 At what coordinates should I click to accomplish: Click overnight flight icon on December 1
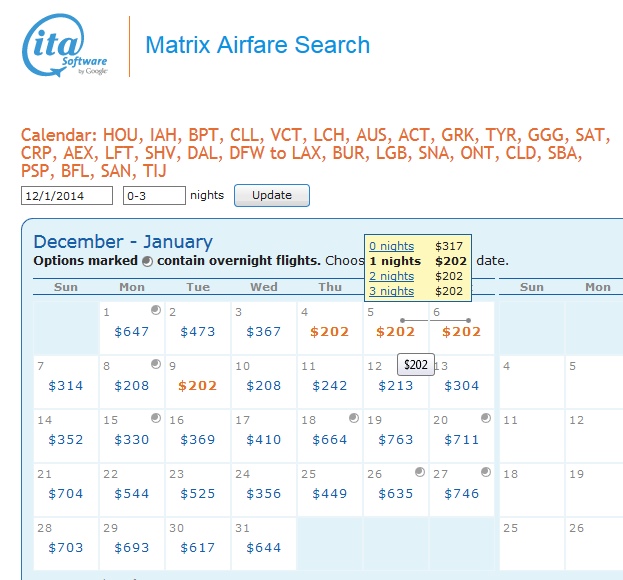(155, 310)
